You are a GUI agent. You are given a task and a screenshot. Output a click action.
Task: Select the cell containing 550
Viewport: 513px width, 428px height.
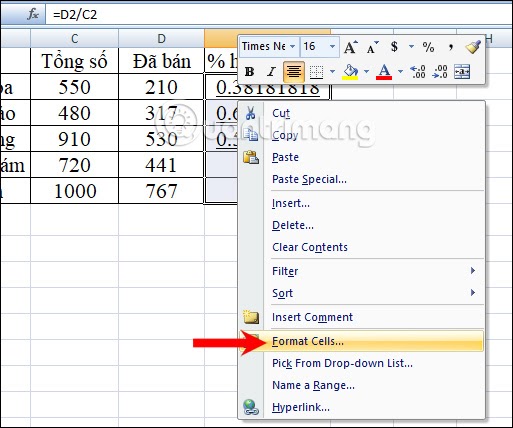click(74, 87)
